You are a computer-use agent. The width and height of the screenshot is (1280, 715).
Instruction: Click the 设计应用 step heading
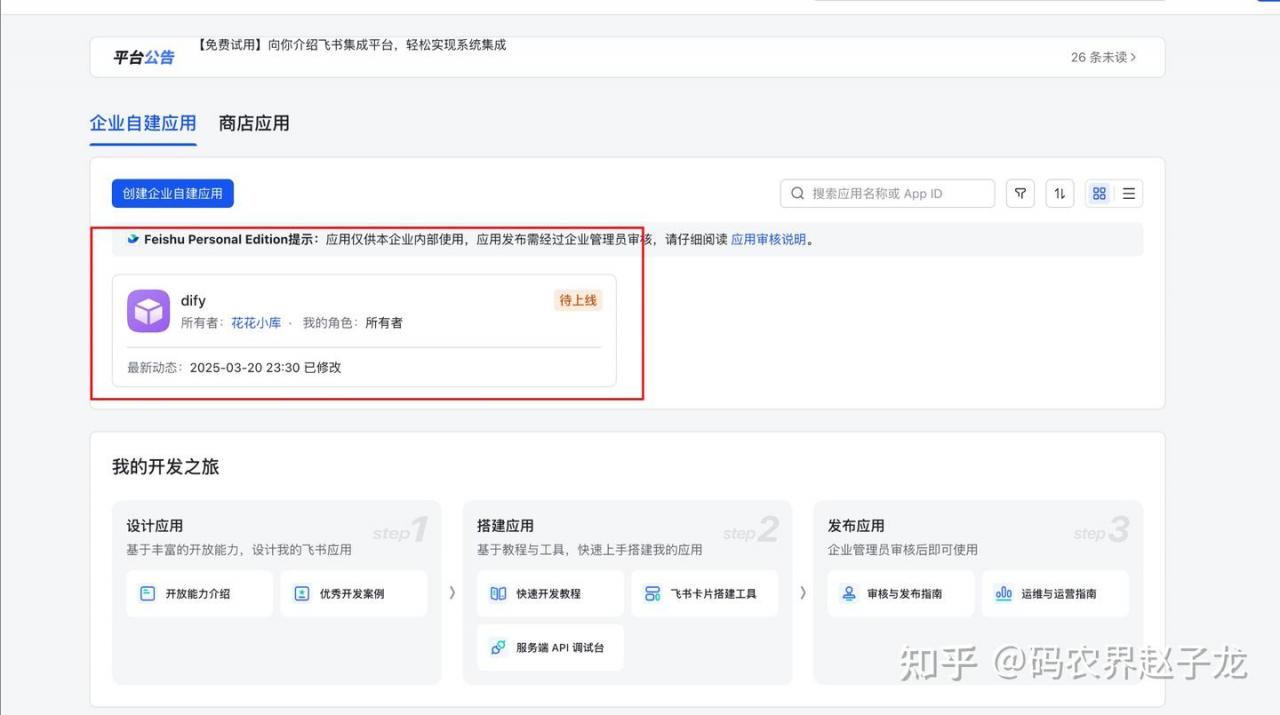click(155, 525)
